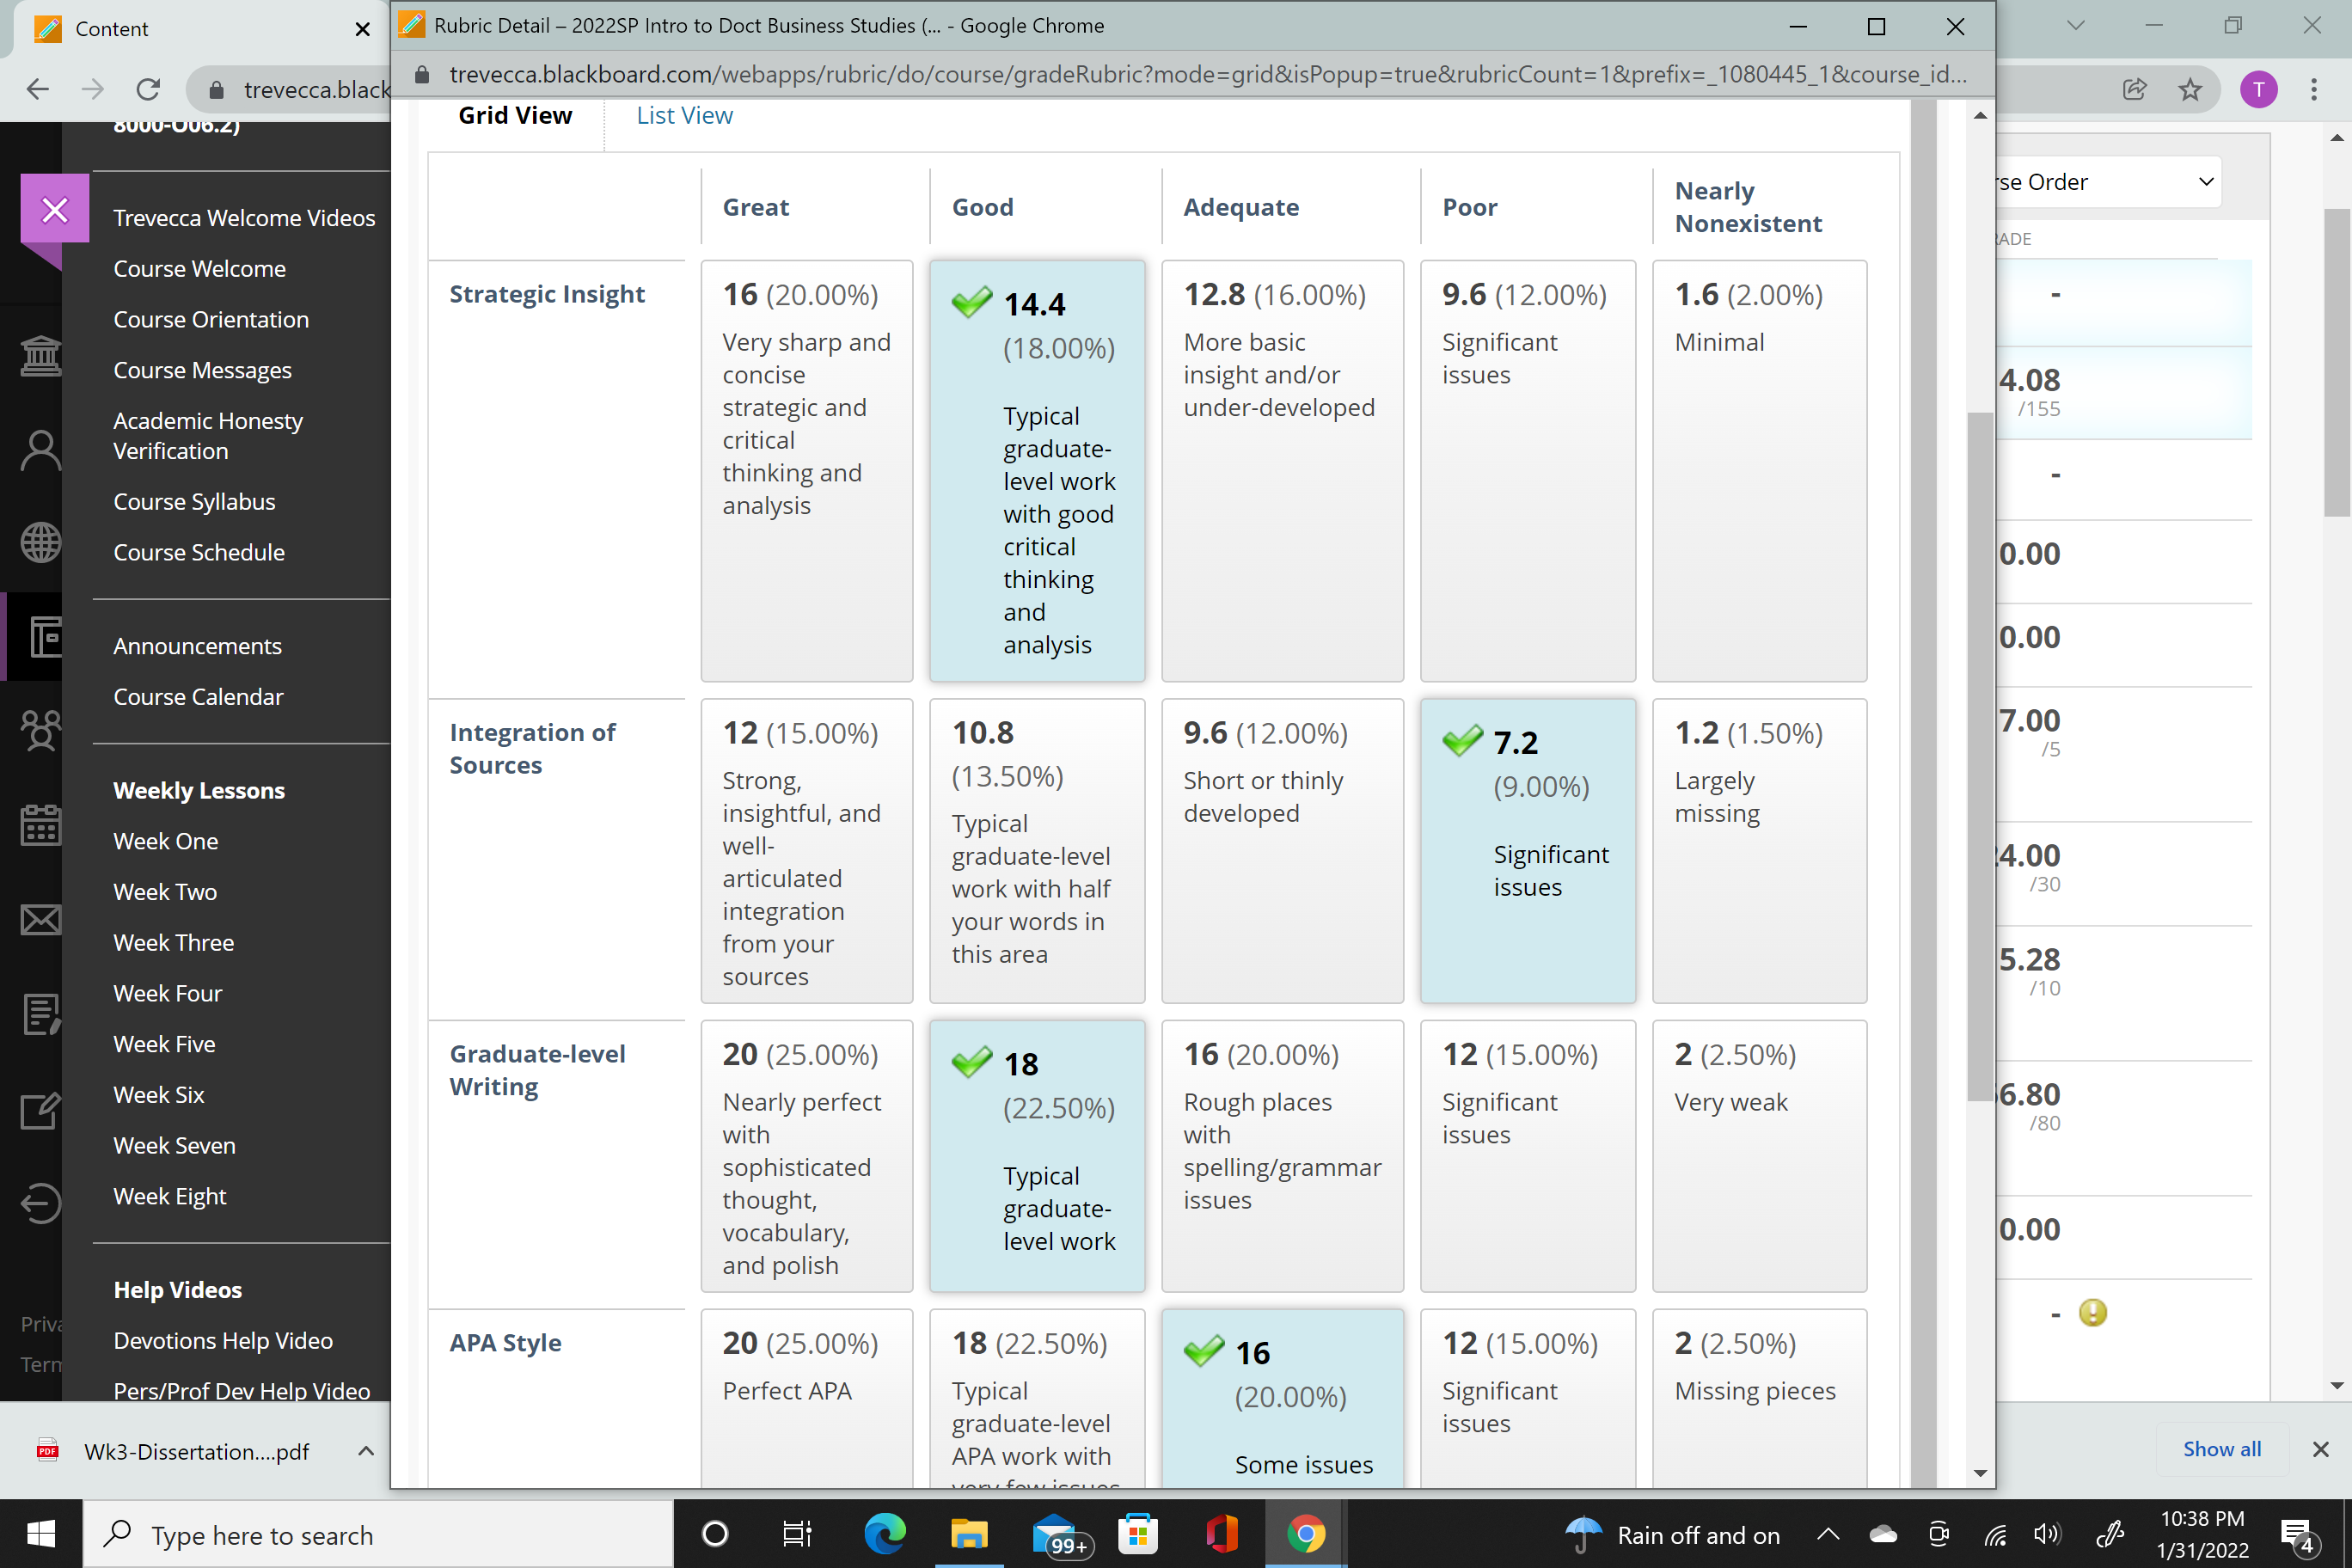This screenshot has height=1568, width=2352.
Task: Open the Chrome tab search dropdown arrow
Action: pyautogui.click(x=2075, y=26)
